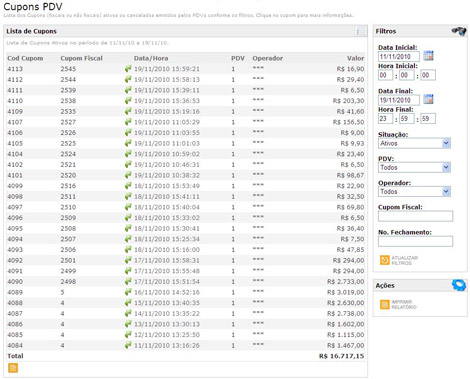
Task: Click green arrow icon for coupon 4112
Action: pos(128,79)
